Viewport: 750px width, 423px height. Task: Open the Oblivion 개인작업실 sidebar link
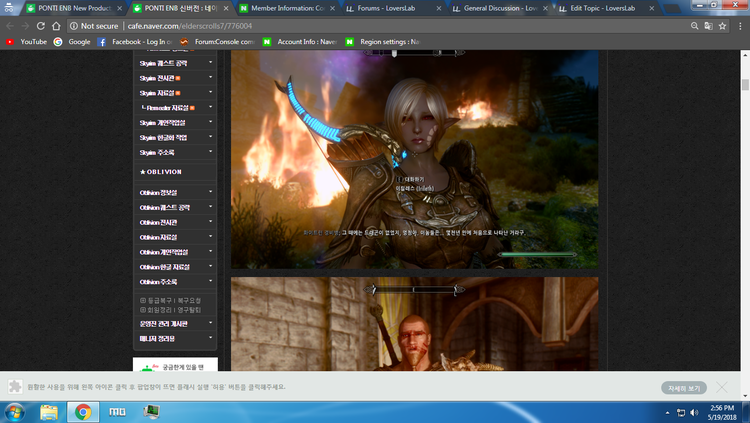(x=164, y=252)
